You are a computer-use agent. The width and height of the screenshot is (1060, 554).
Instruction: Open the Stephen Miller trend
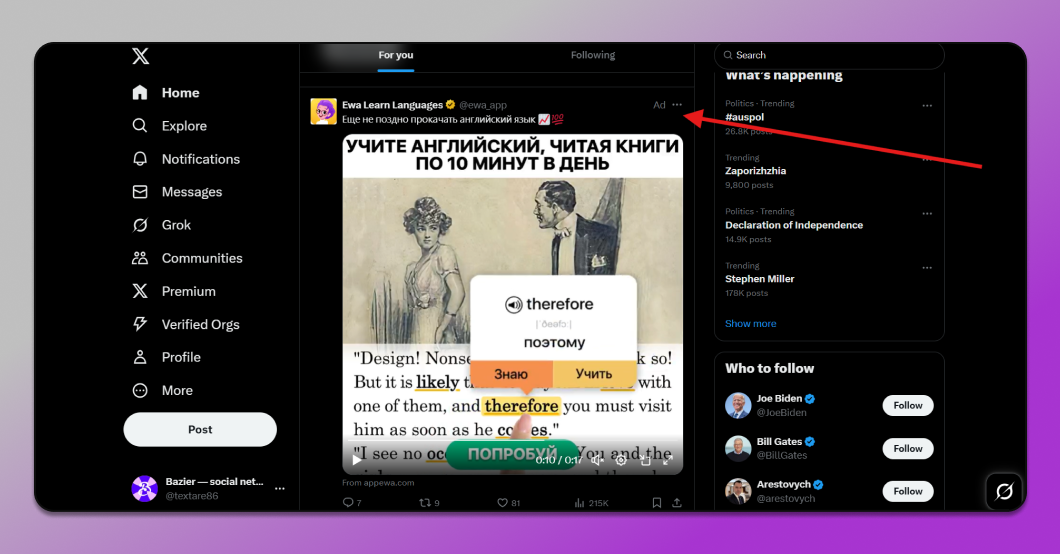[x=760, y=279]
